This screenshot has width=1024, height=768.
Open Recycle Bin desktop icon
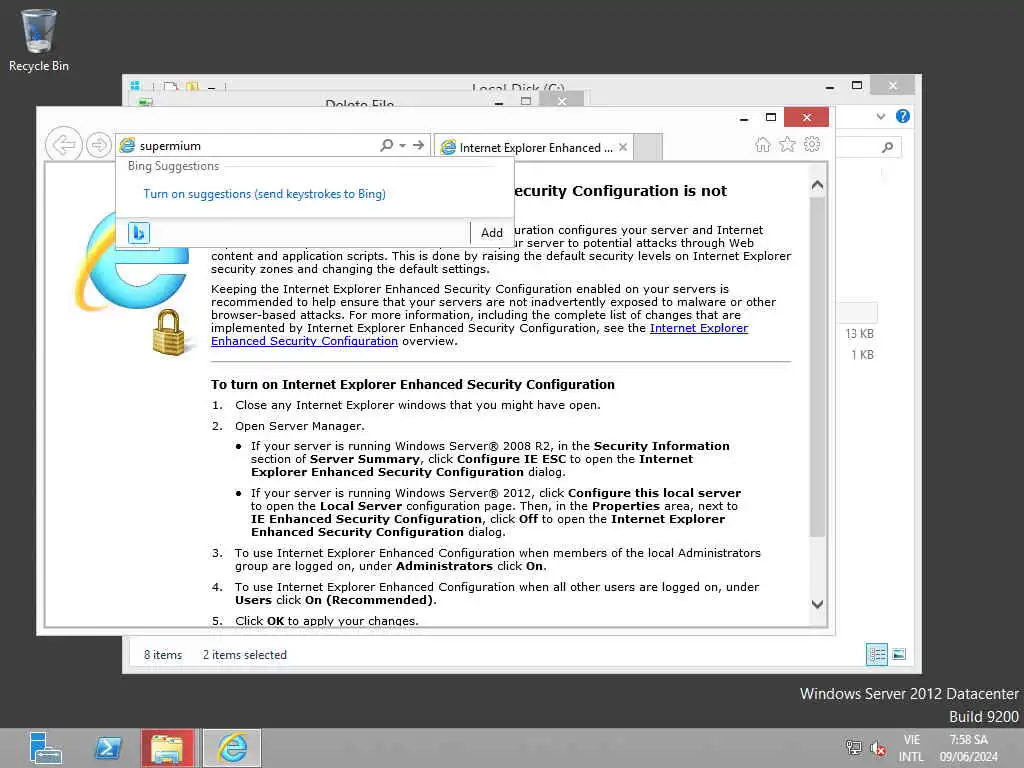[x=39, y=40]
